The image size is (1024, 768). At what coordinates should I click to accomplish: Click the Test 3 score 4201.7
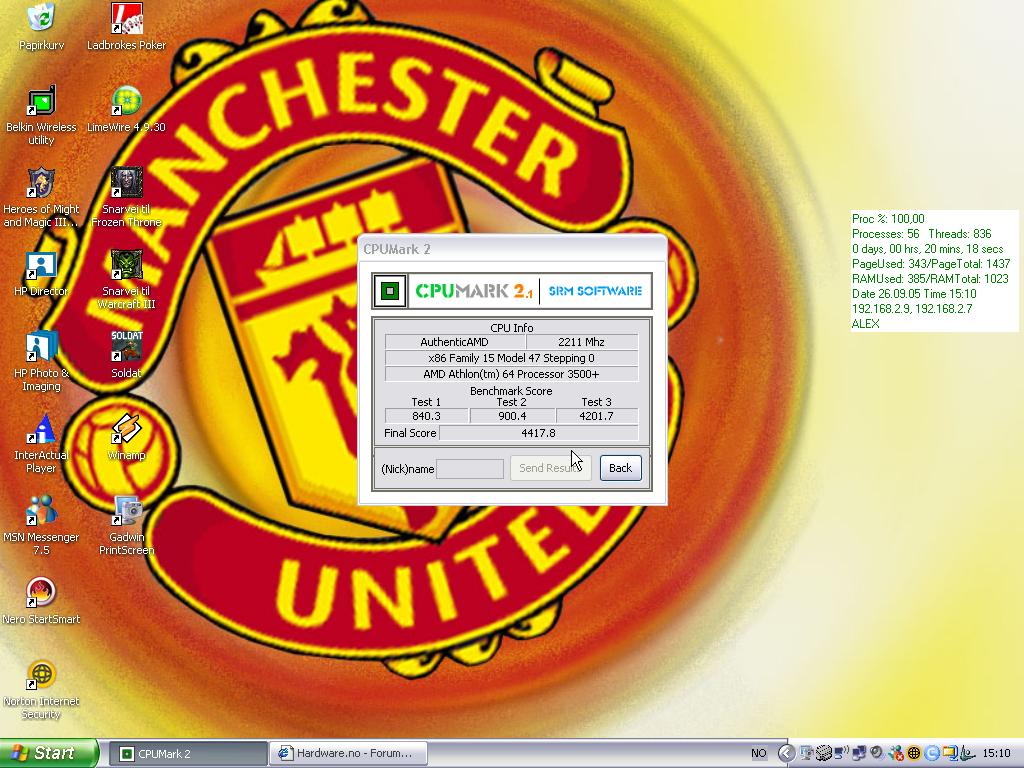(596, 416)
